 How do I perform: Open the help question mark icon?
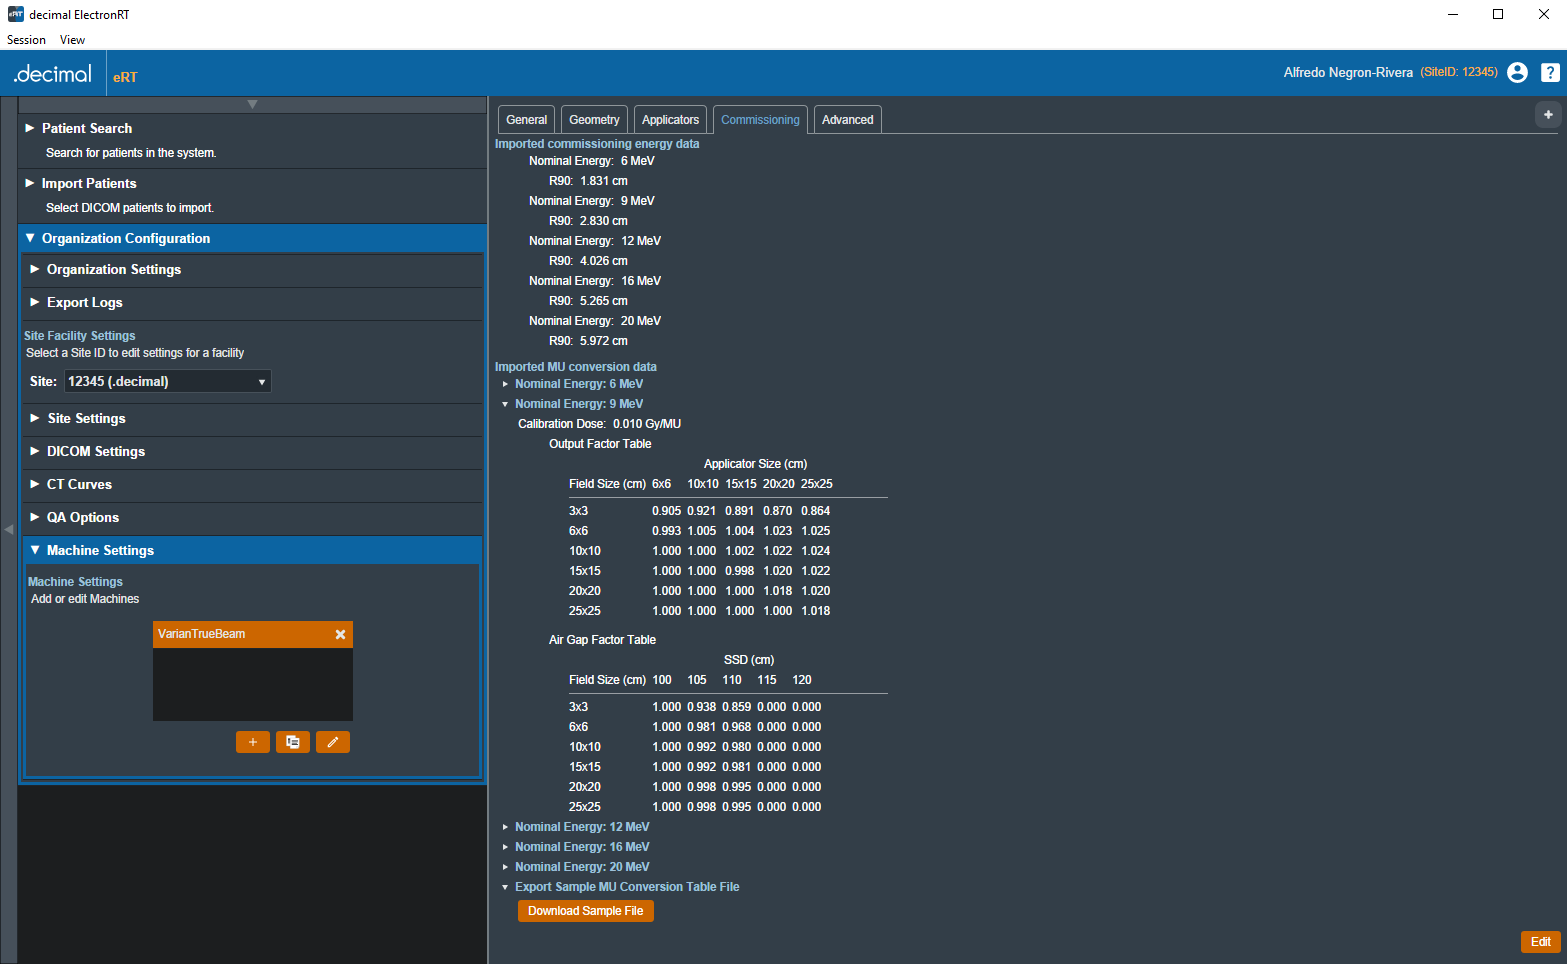coord(1549,72)
